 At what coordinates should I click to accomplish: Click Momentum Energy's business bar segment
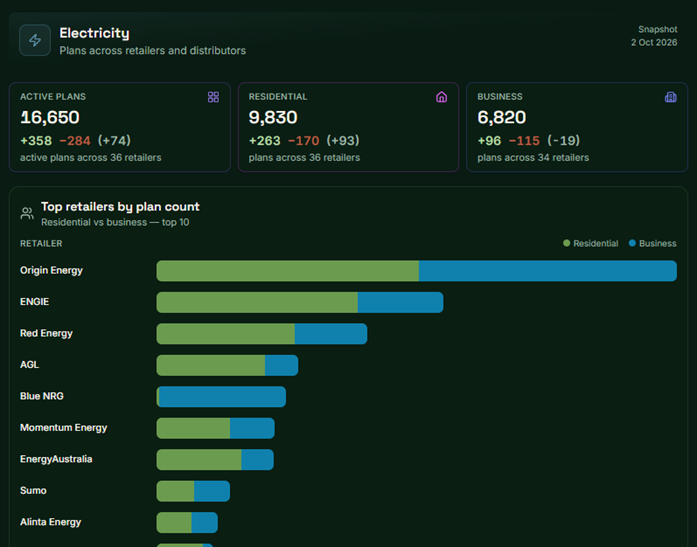coord(252,428)
